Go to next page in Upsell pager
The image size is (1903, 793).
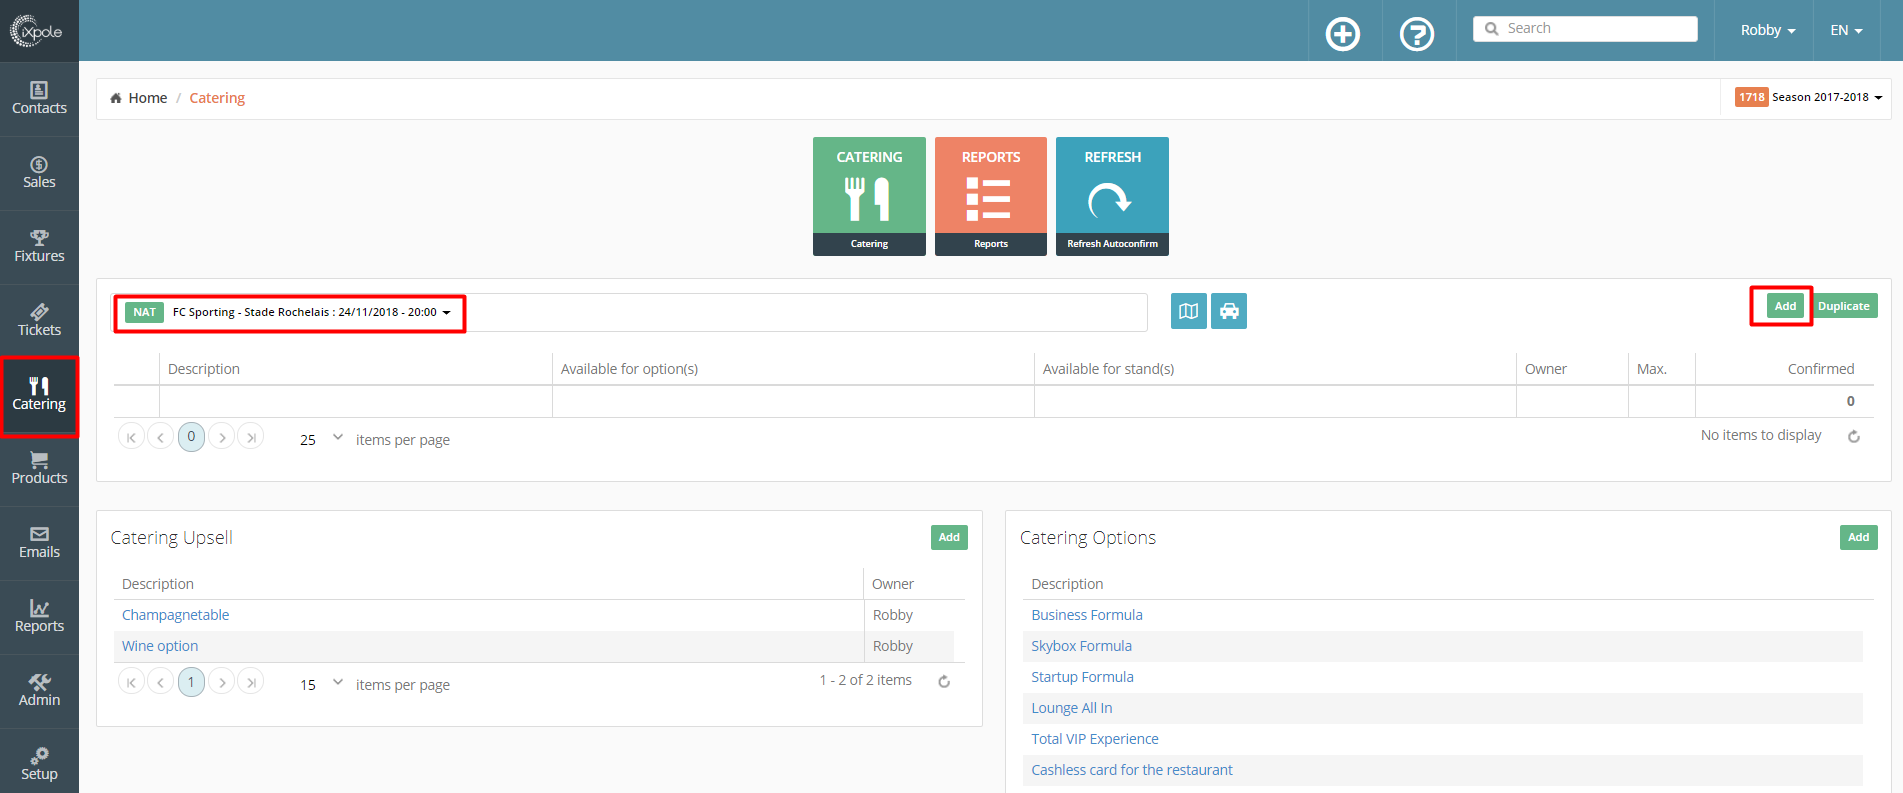coord(222,682)
